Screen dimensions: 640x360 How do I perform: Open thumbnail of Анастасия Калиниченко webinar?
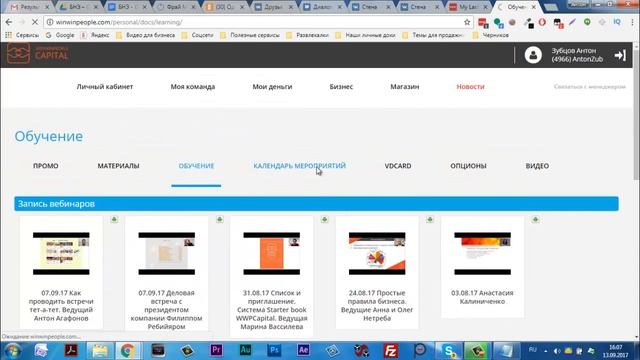click(482, 253)
